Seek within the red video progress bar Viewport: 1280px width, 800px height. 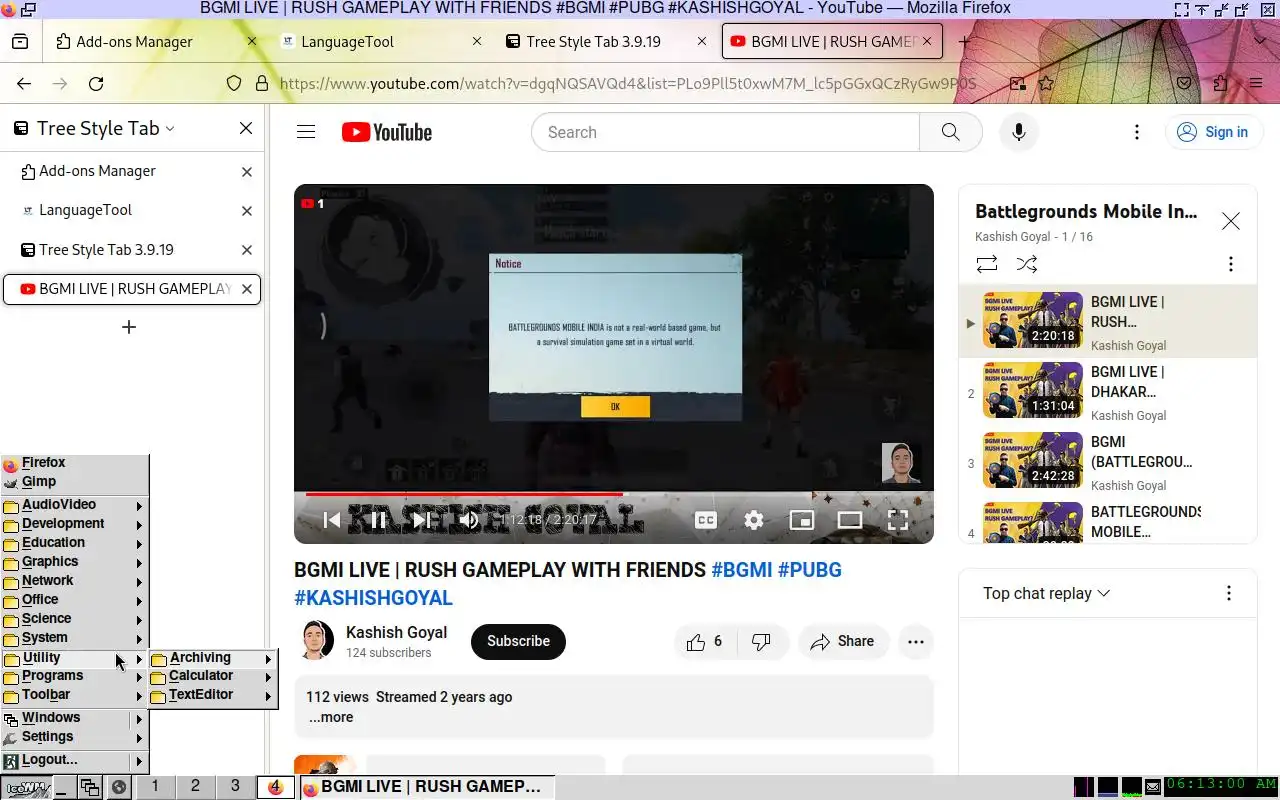click(x=614, y=494)
